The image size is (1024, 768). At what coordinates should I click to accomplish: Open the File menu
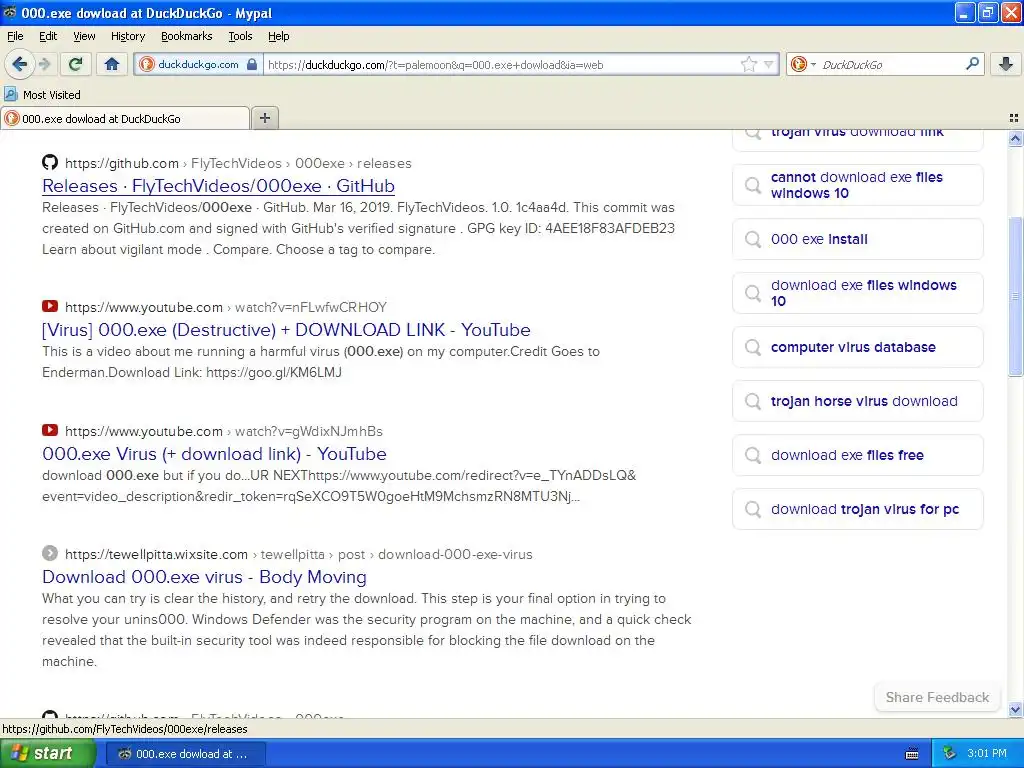(15, 36)
